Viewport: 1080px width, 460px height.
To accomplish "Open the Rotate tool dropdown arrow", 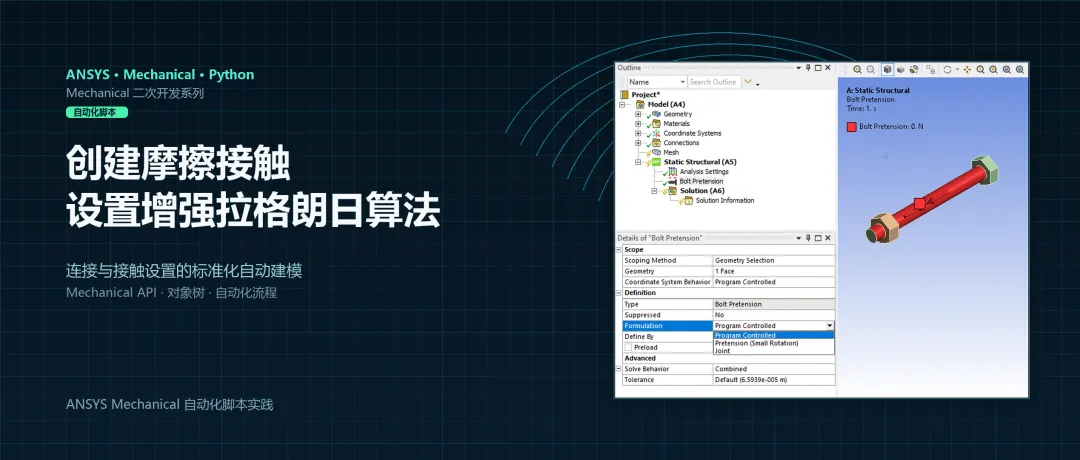I will coord(957,70).
